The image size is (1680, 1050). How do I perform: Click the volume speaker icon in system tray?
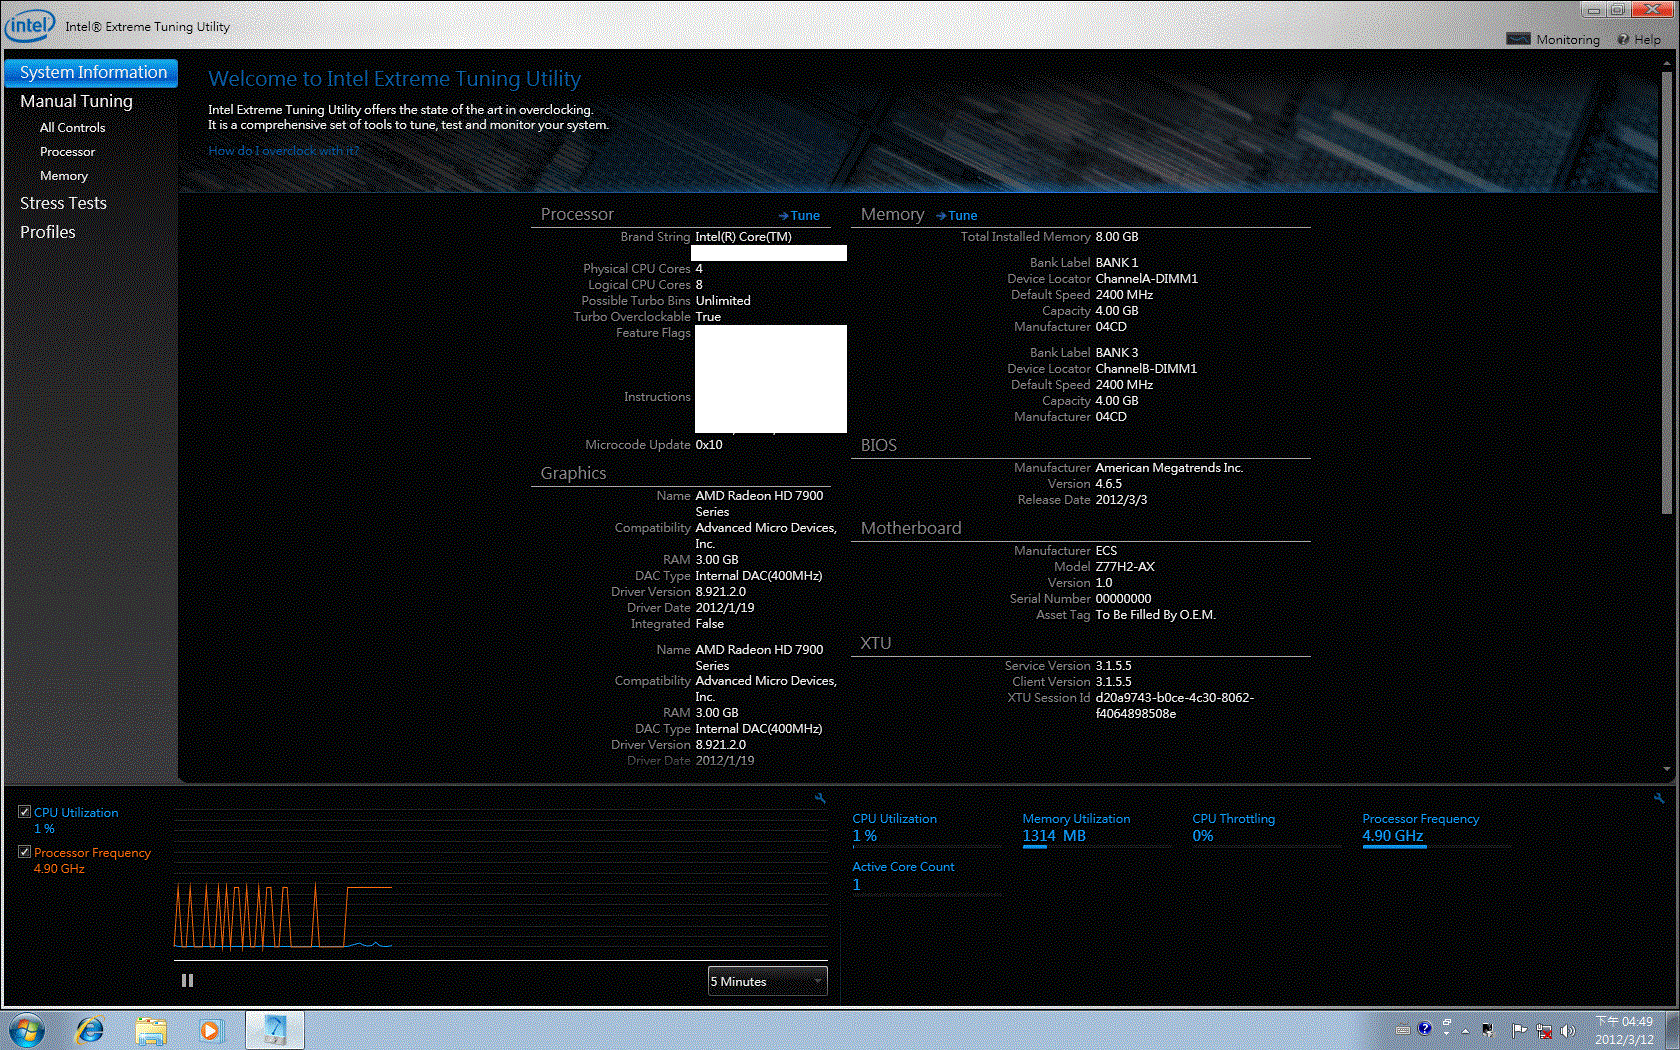(1567, 1030)
